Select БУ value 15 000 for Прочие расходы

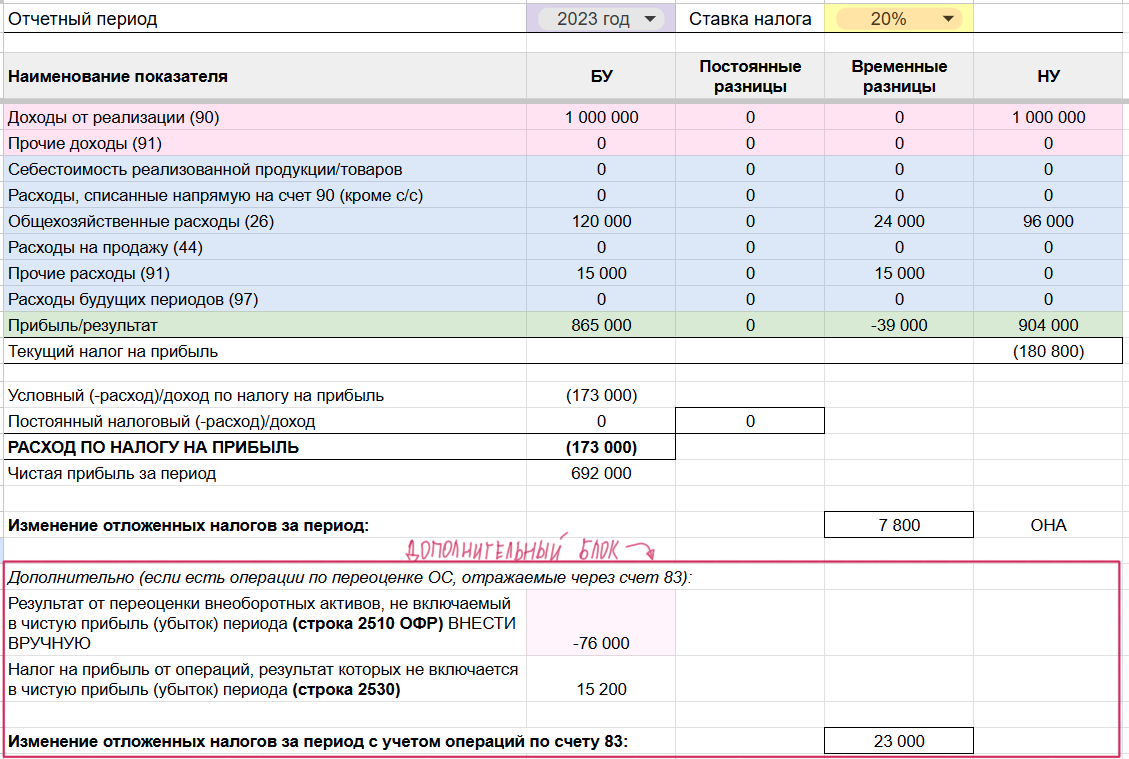[x=601, y=273]
